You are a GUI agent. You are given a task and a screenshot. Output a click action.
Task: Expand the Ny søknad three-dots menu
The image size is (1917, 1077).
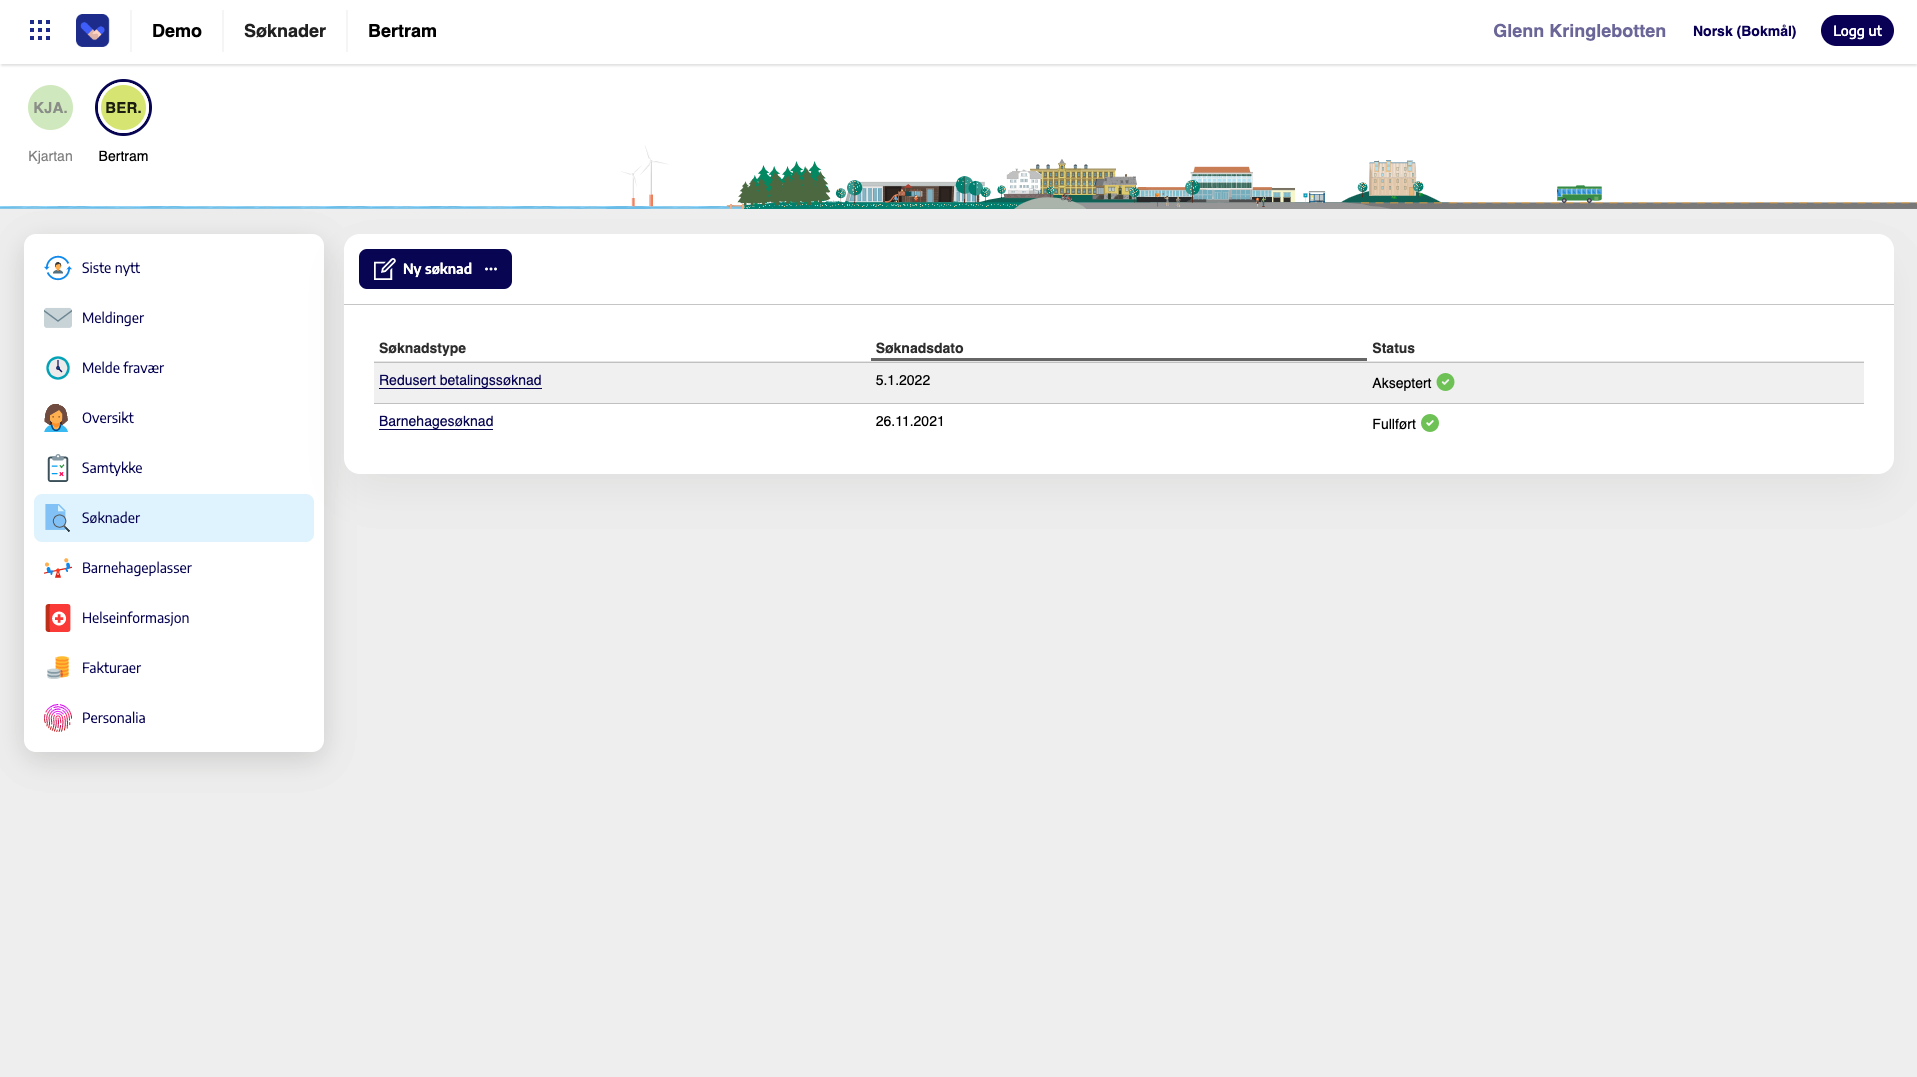[491, 269]
